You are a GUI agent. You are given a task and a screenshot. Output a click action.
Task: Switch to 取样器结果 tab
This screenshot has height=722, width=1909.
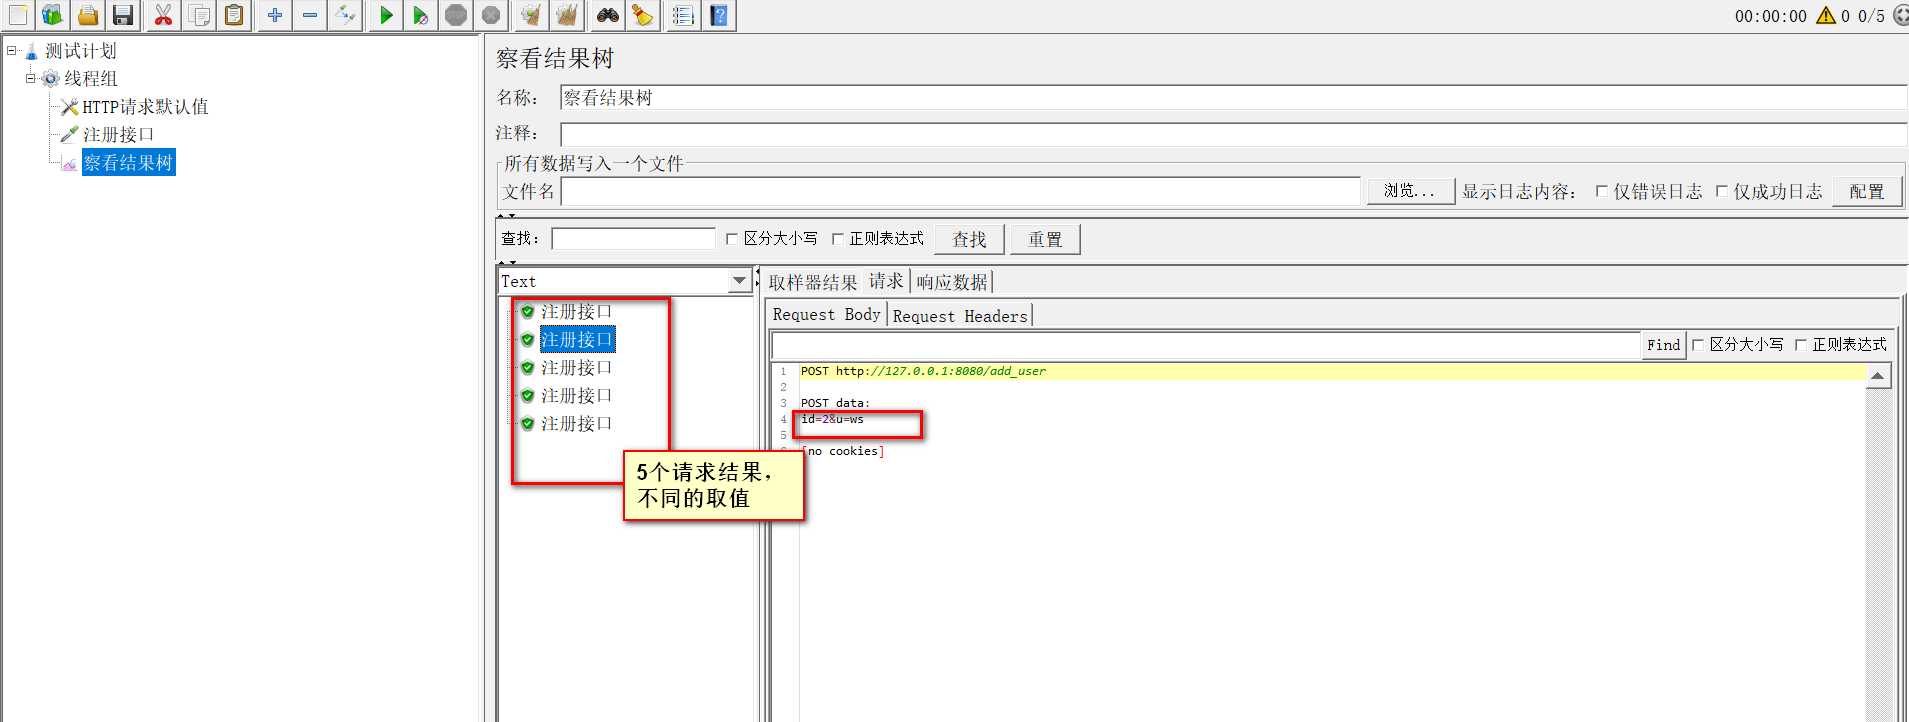tap(813, 282)
